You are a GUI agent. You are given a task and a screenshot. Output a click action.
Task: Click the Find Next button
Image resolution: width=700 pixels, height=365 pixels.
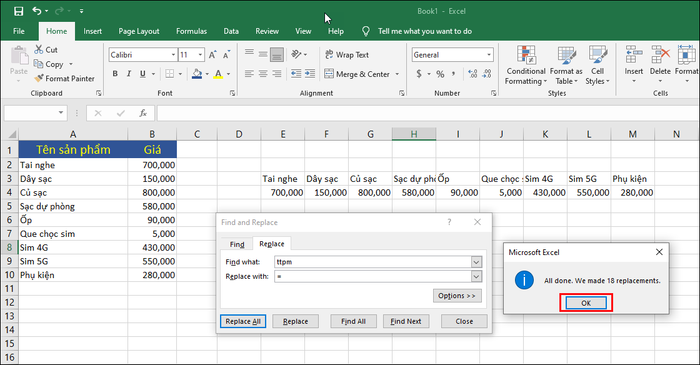[406, 321]
